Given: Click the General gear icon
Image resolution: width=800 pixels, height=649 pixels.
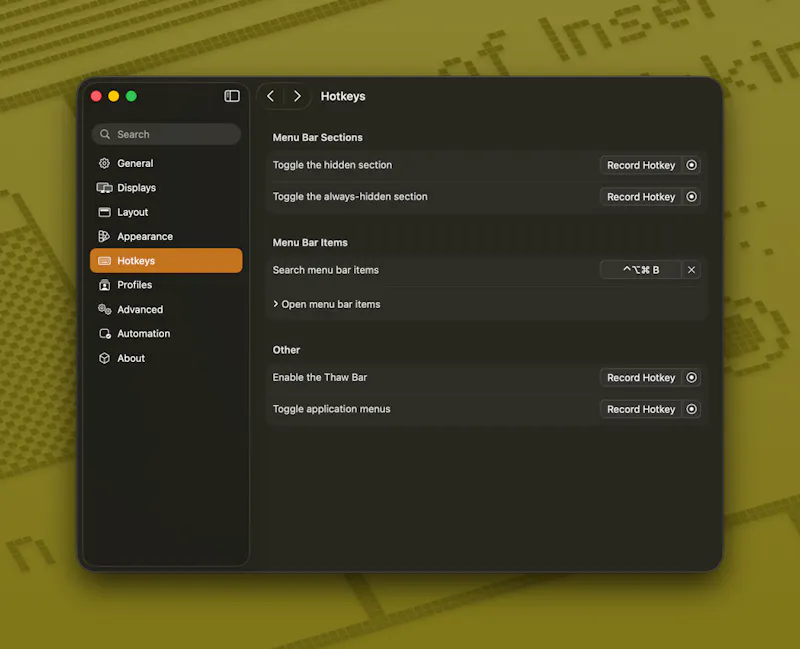Looking at the screenshot, I should pos(105,163).
